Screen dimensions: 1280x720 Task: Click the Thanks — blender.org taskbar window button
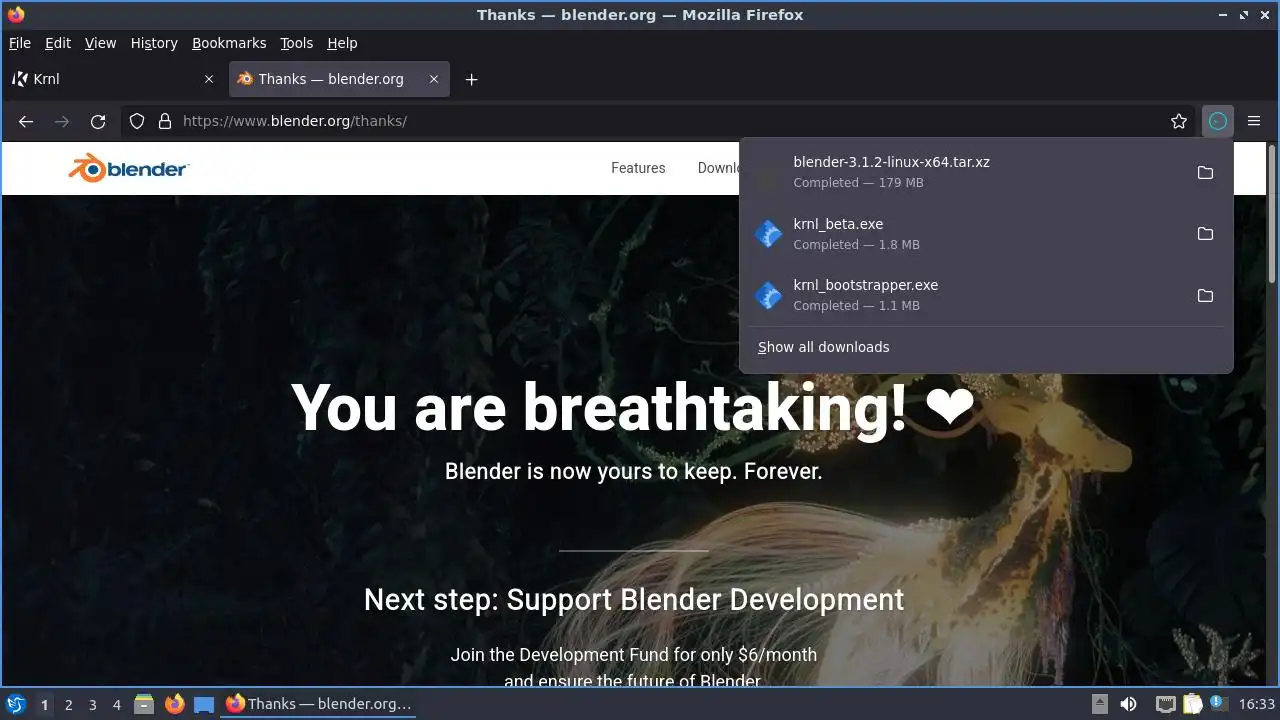319,704
